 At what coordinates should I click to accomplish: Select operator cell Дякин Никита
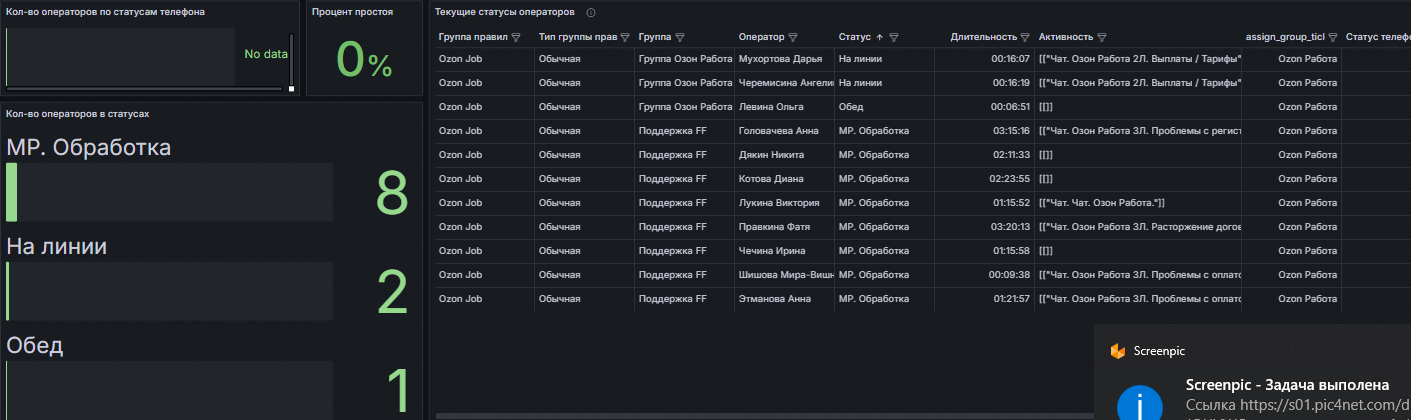tap(784, 155)
